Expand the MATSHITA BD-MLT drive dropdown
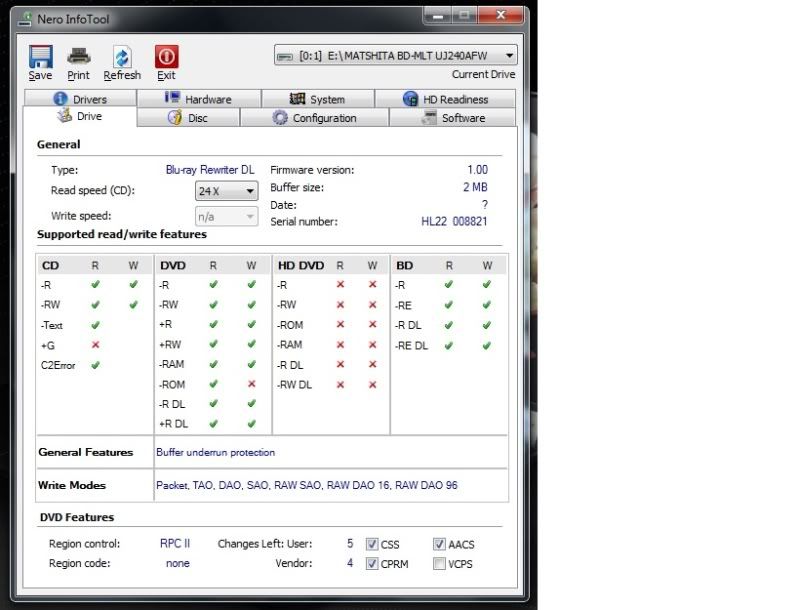The height and width of the screenshot is (610, 799). pyautogui.click(x=397, y=56)
